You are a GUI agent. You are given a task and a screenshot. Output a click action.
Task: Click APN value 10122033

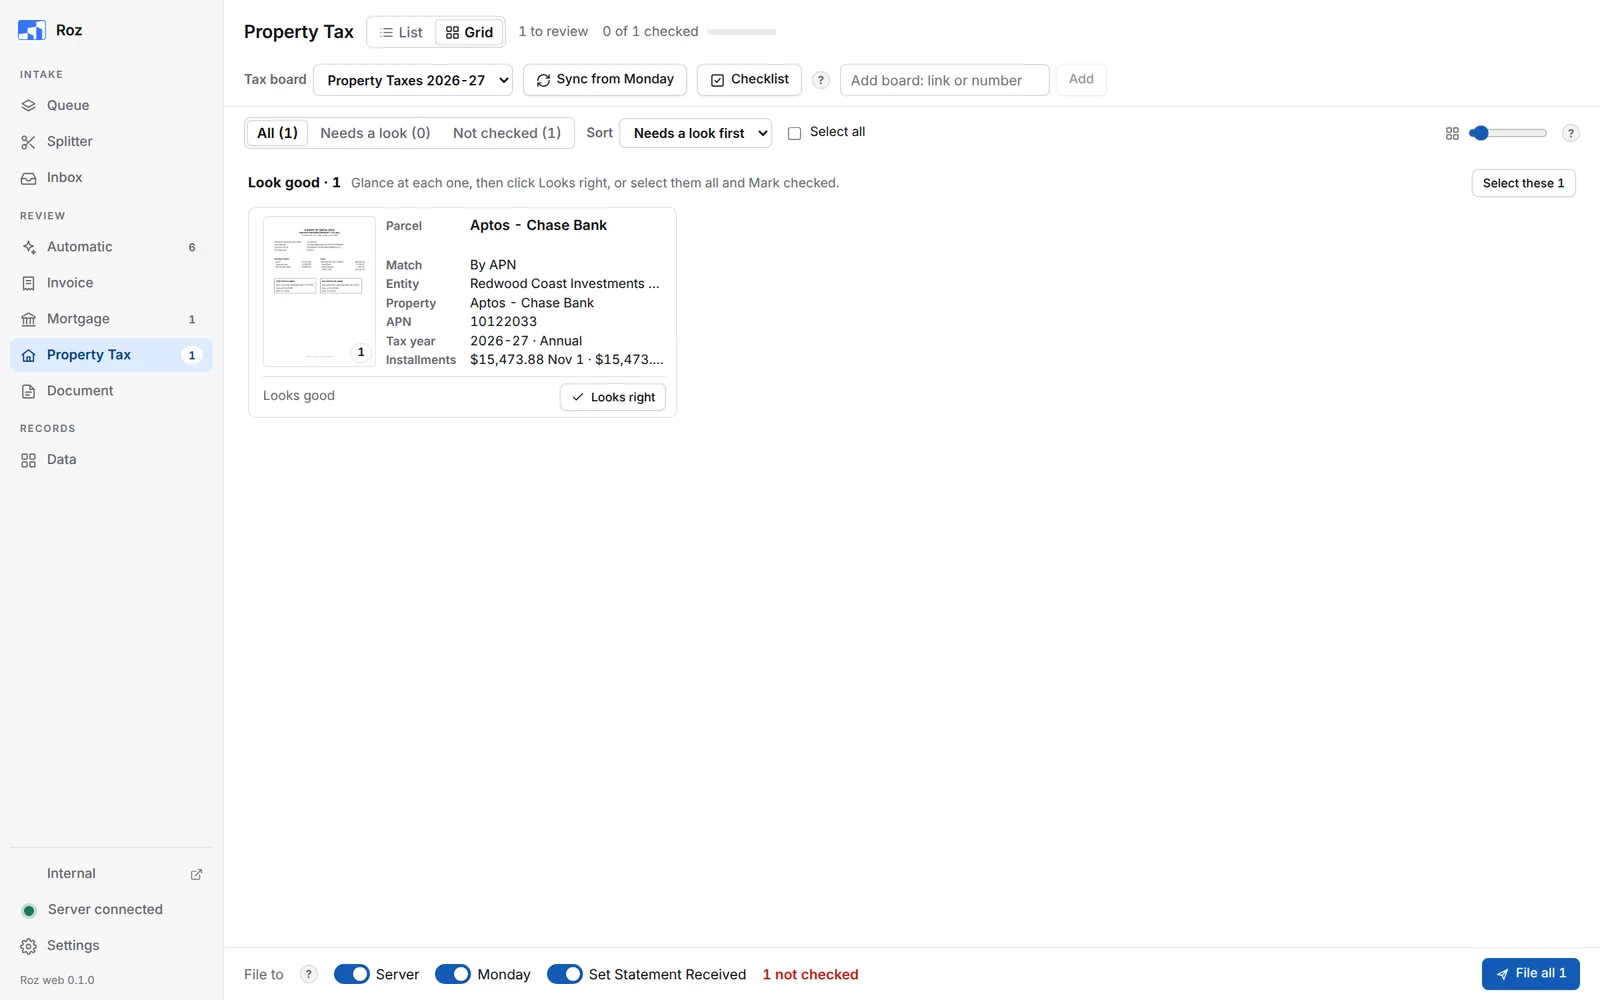[x=503, y=322]
